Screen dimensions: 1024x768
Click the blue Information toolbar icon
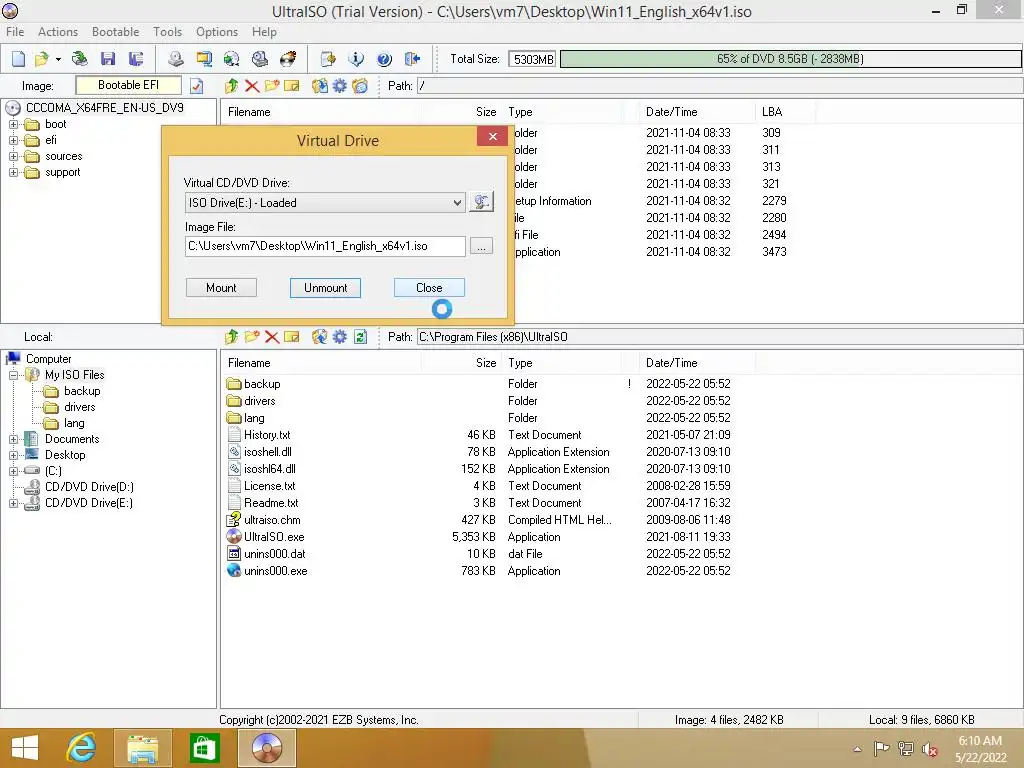pyautogui.click(x=356, y=59)
